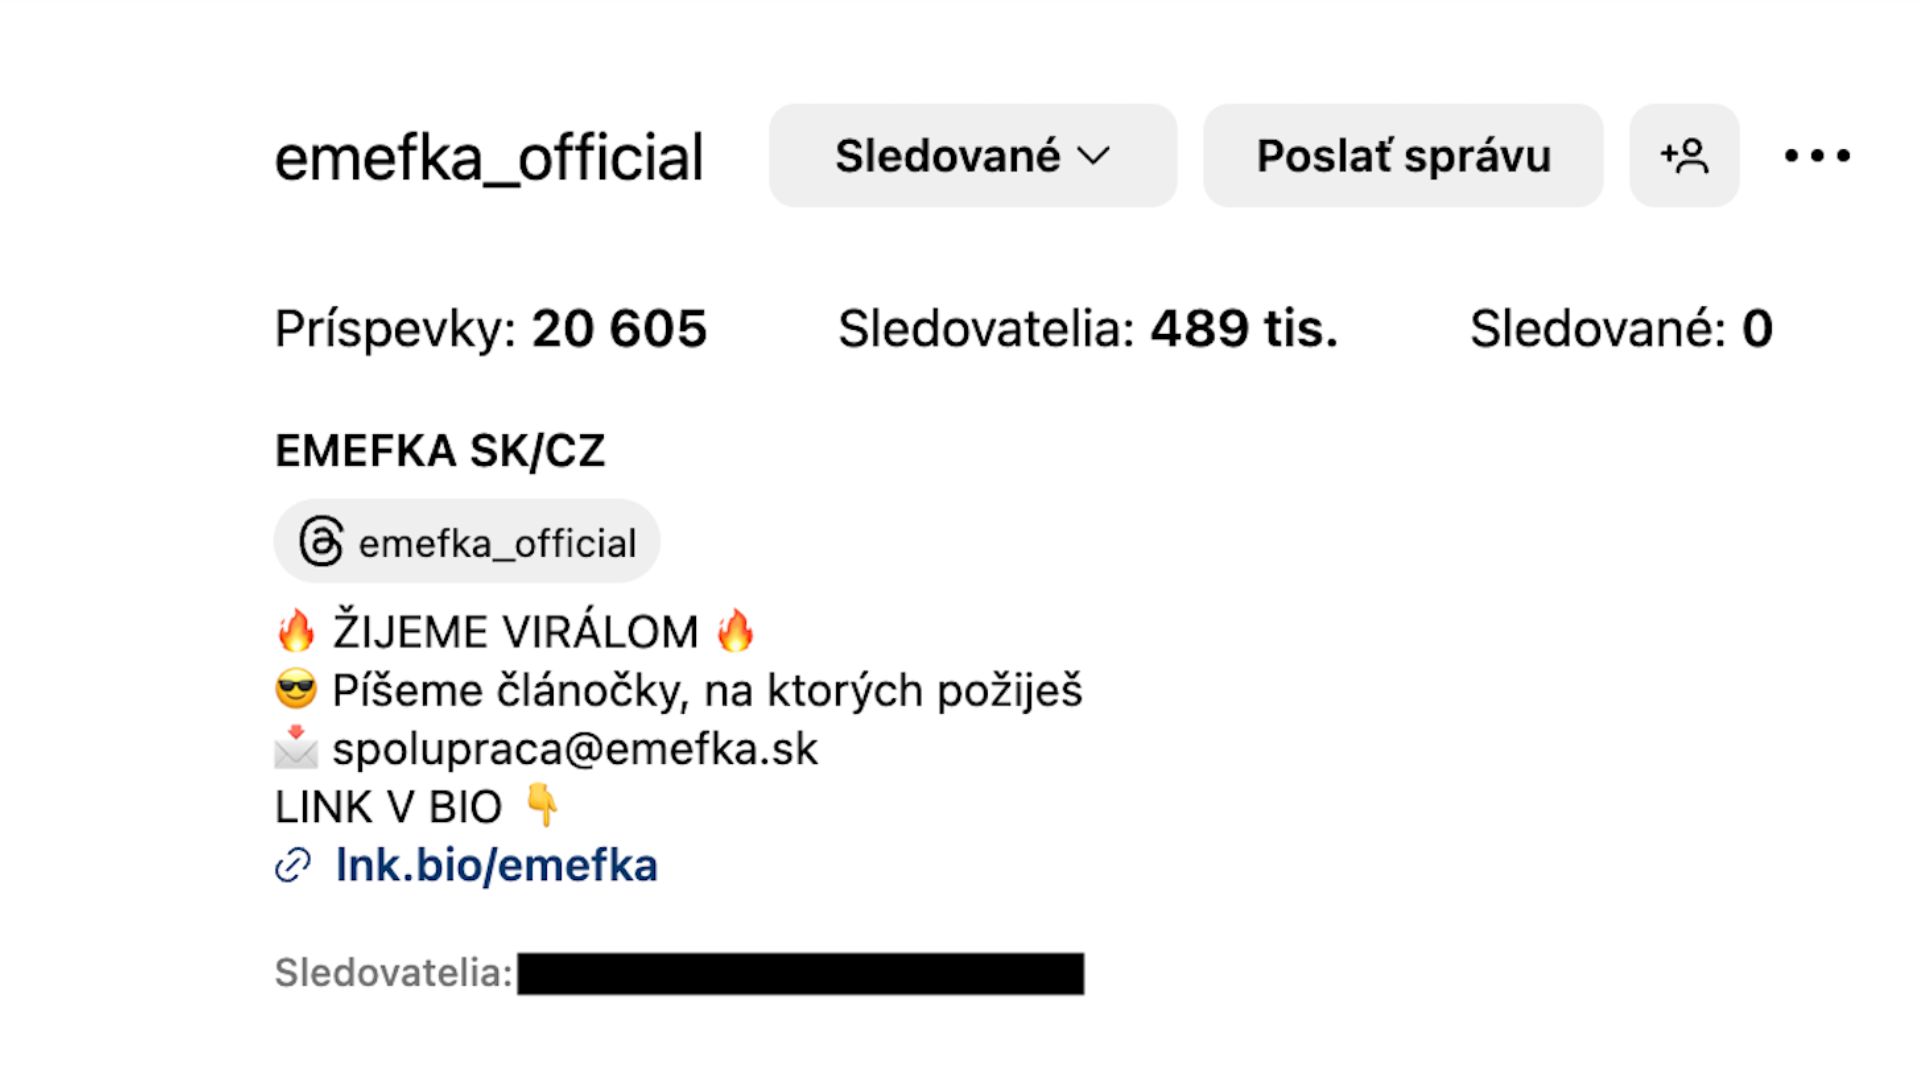Click the chain link icon beside lnk.bio

tap(293, 866)
